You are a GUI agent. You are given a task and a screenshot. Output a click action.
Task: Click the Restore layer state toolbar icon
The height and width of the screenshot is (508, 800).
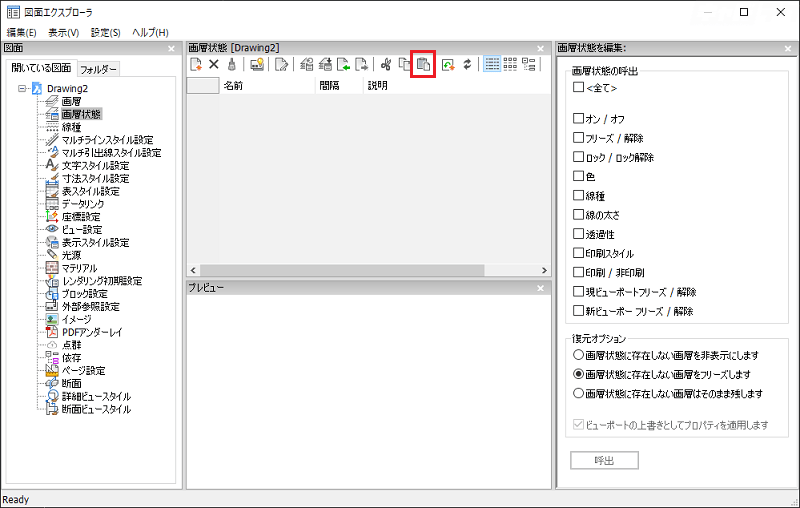(x=307, y=64)
